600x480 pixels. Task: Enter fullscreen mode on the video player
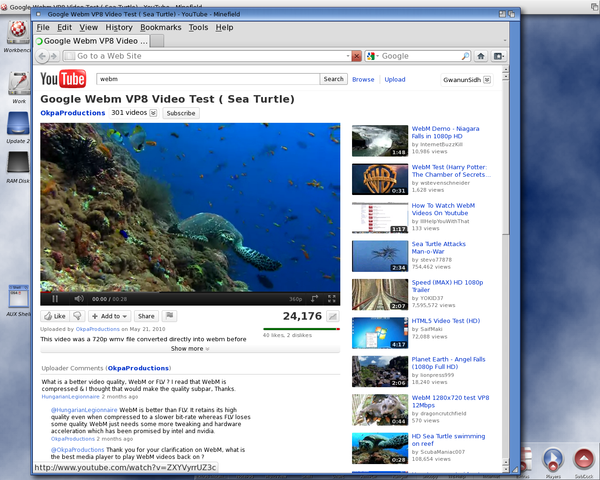[x=331, y=298]
